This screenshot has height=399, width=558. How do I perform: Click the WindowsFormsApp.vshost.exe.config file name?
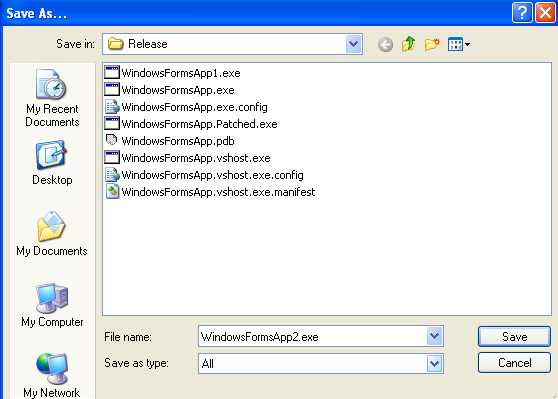[x=212, y=175]
